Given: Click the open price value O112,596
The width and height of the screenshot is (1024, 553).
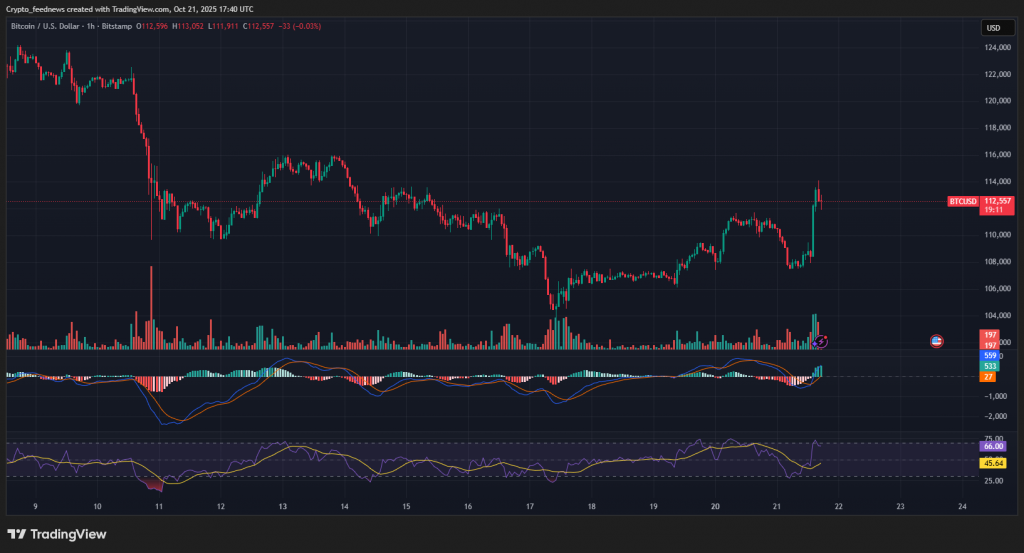Looking at the screenshot, I should click(x=154, y=26).
